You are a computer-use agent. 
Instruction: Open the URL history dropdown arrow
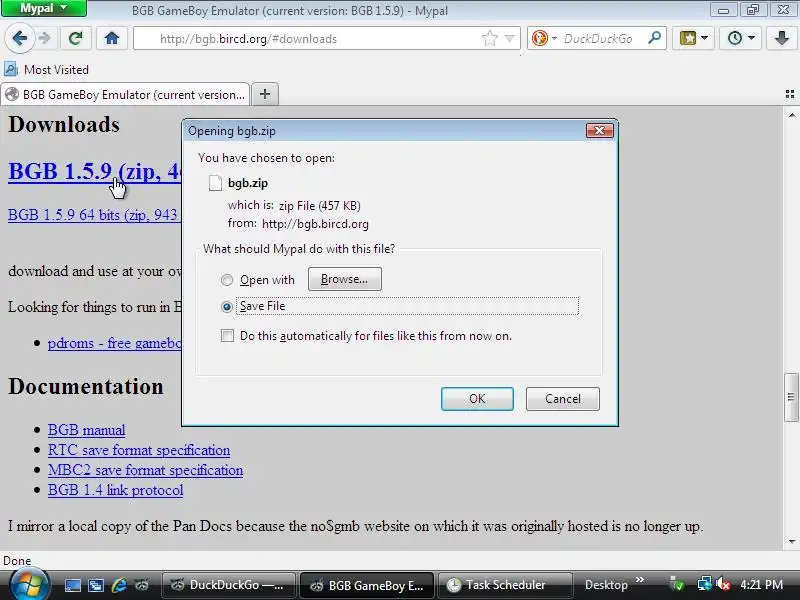pos(509,38)
